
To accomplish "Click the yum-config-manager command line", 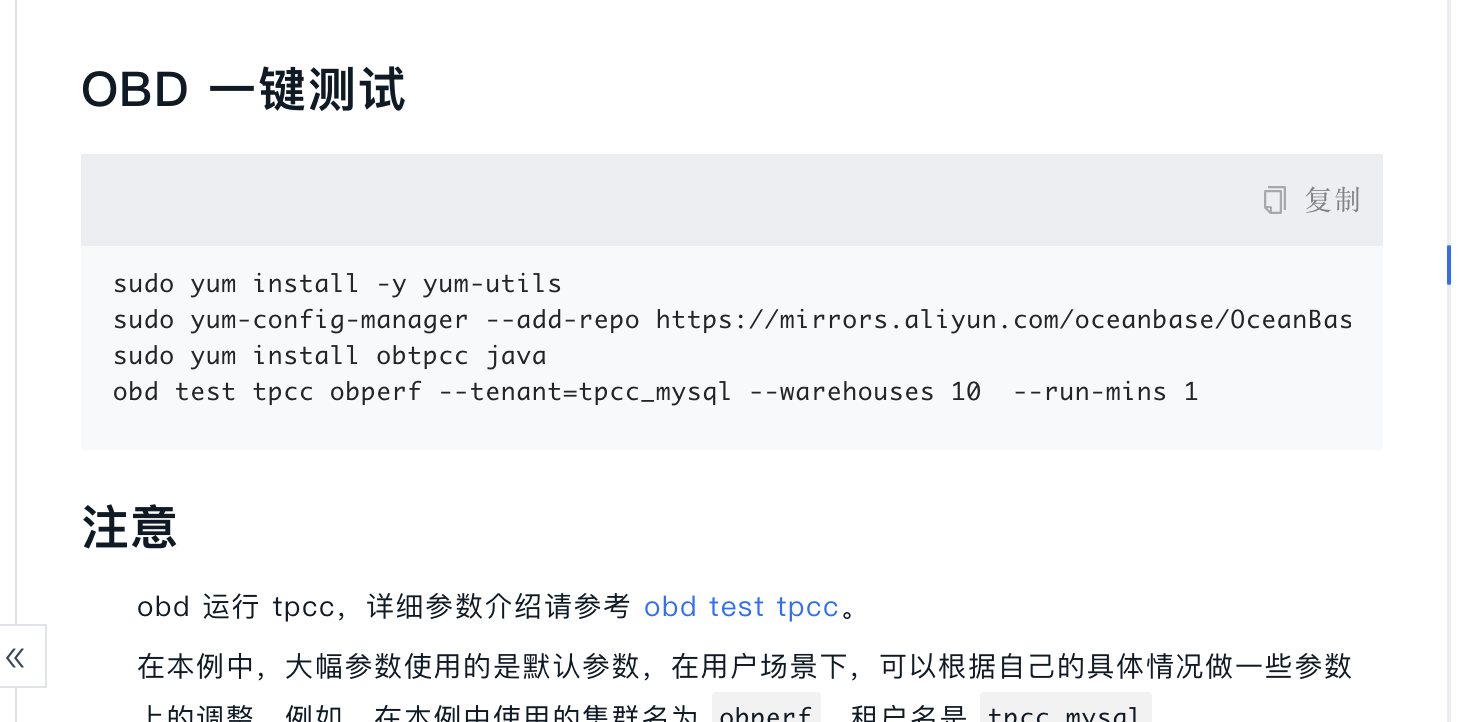I will point(733,320).
